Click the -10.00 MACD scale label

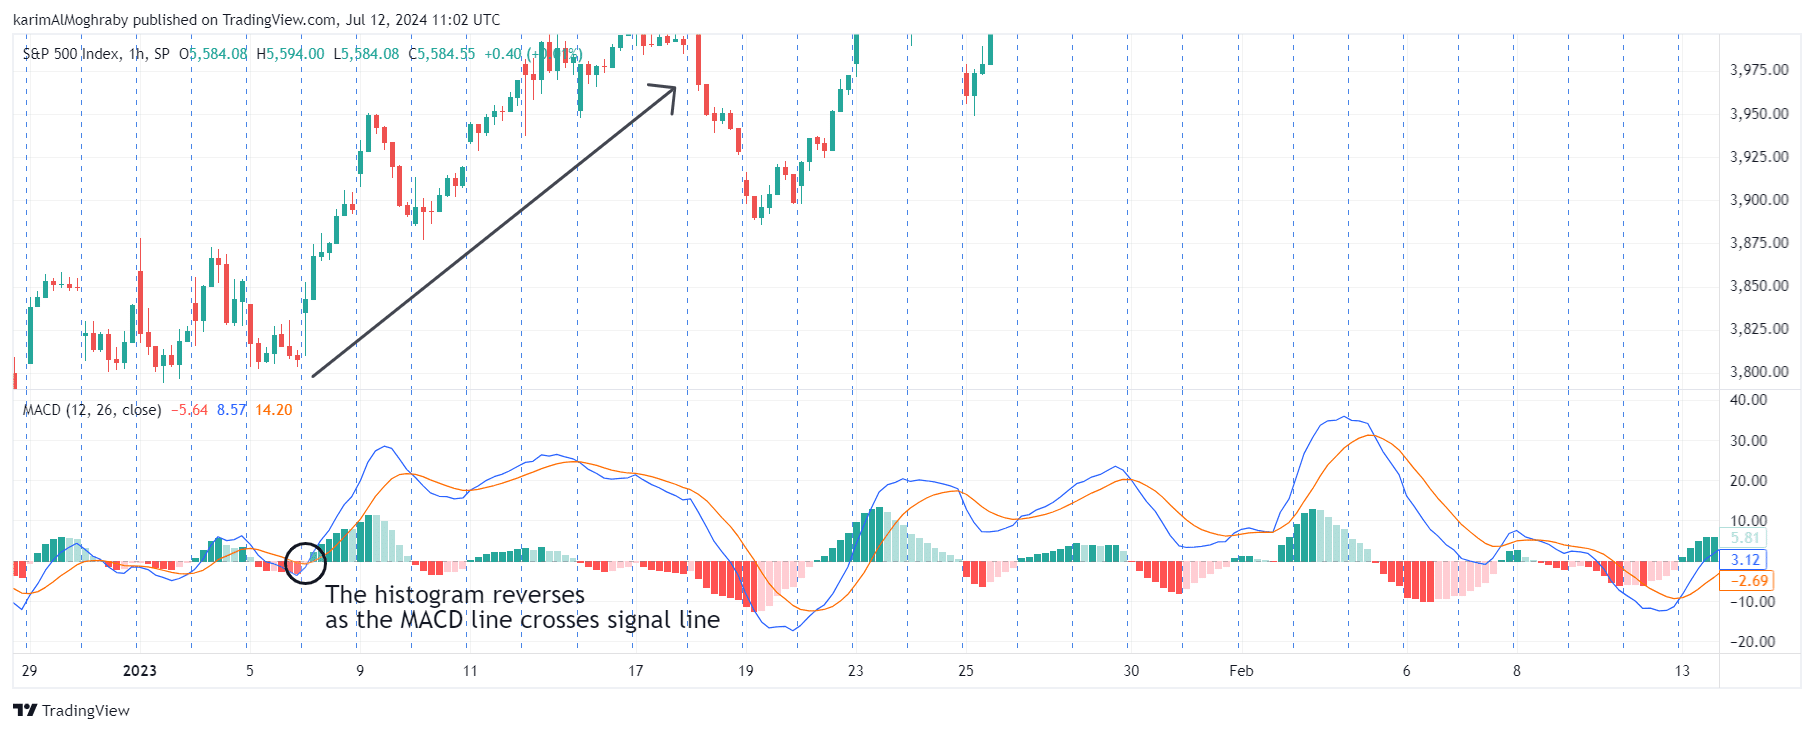1752,602
